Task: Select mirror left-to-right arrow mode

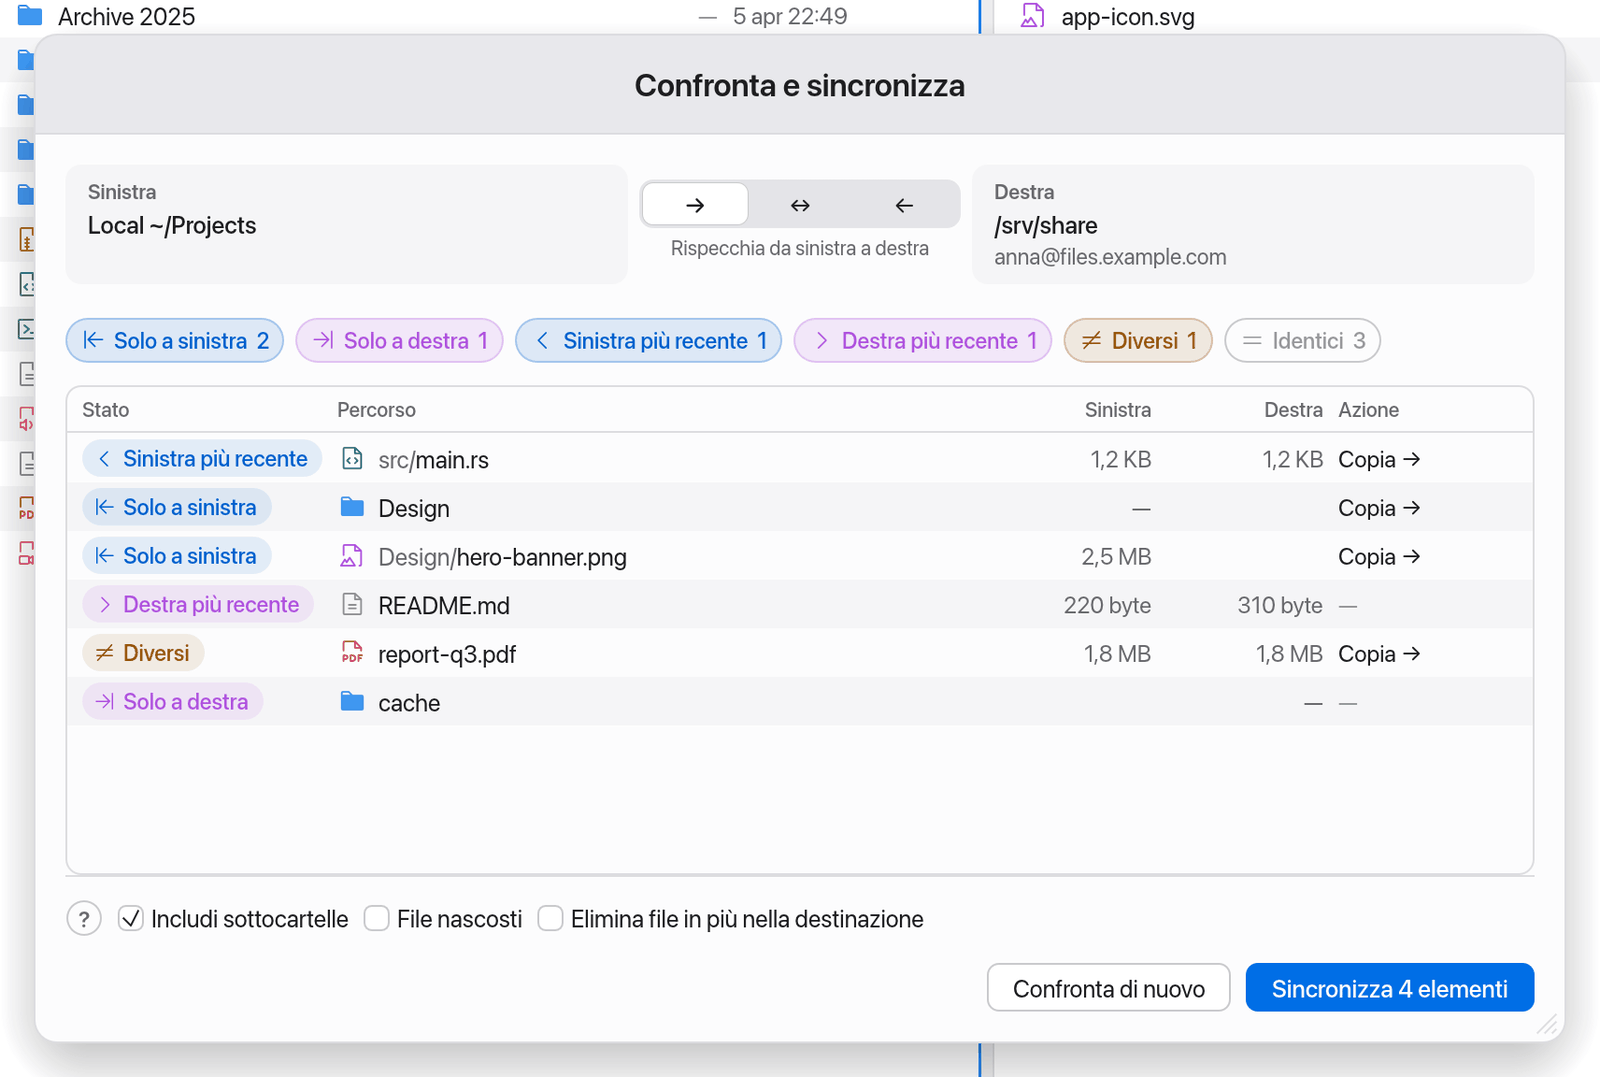Action: click(695, 205)
